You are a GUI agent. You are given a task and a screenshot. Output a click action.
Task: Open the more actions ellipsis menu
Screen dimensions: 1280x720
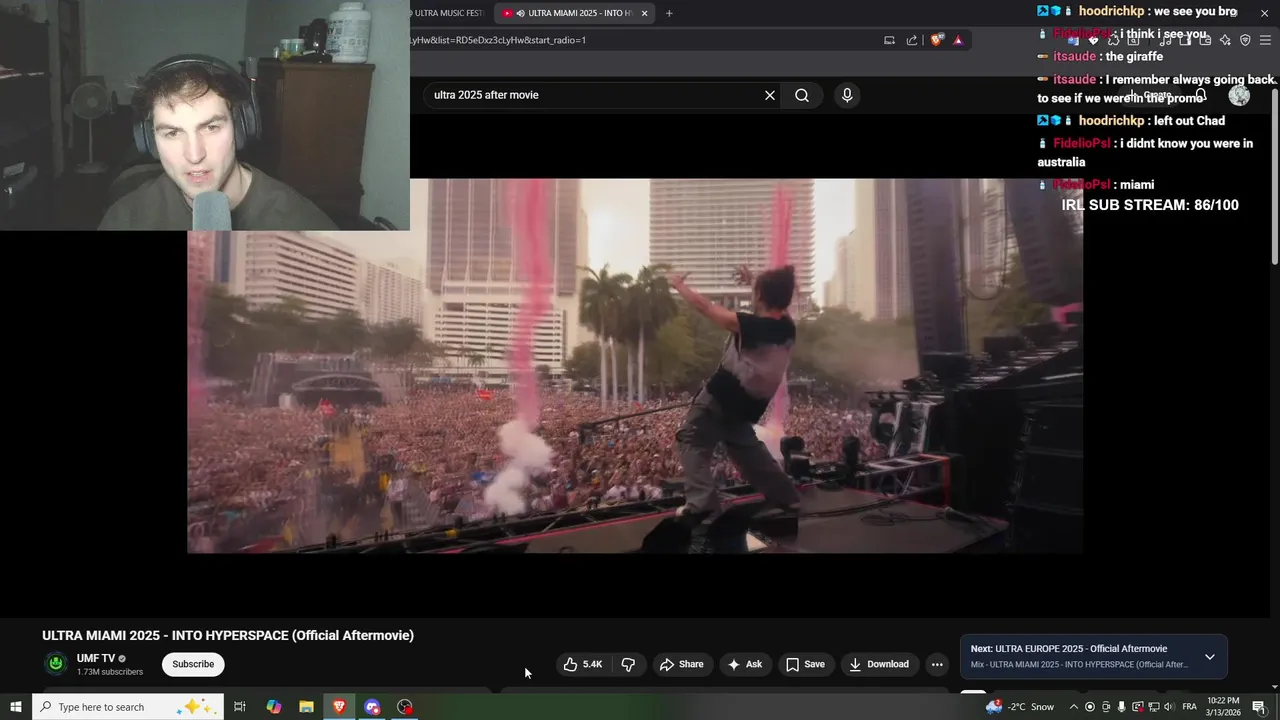click(937, 664)
